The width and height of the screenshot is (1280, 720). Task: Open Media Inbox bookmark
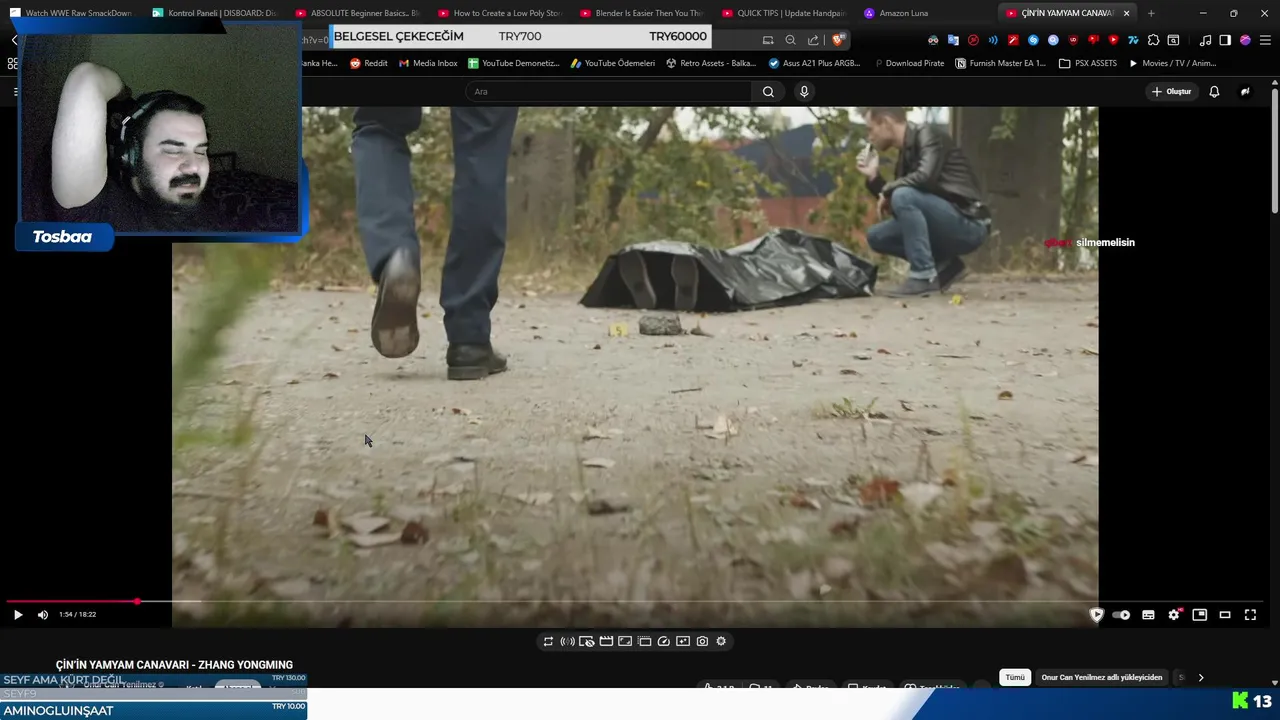(x=428, y=63)
